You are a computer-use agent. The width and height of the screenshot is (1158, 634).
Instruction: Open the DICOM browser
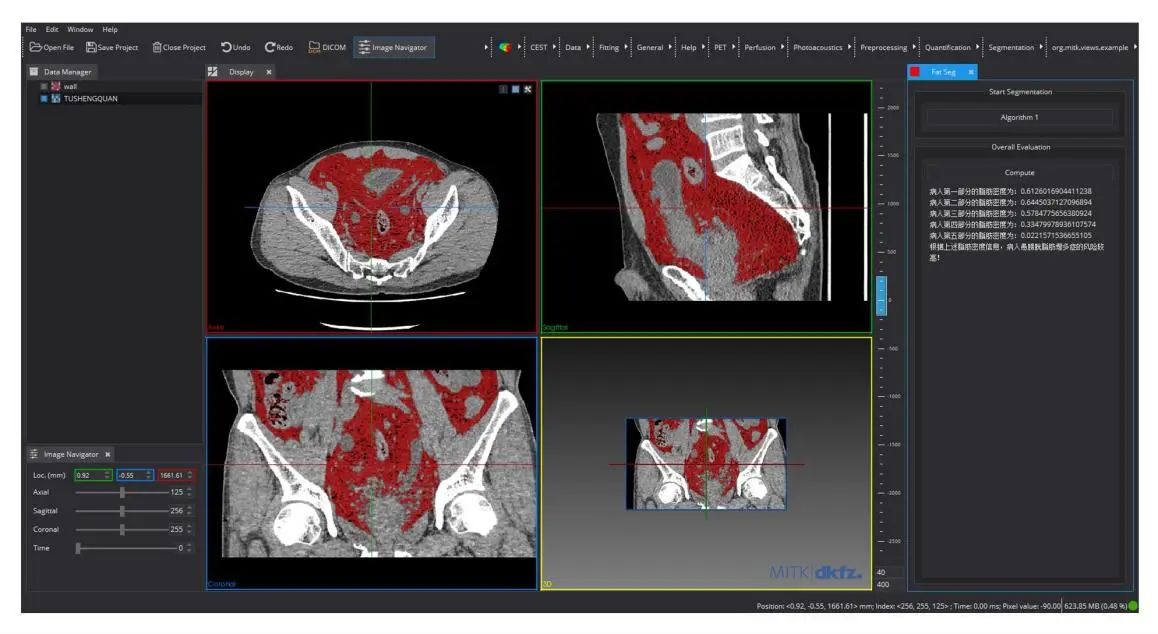pos(314,47)
